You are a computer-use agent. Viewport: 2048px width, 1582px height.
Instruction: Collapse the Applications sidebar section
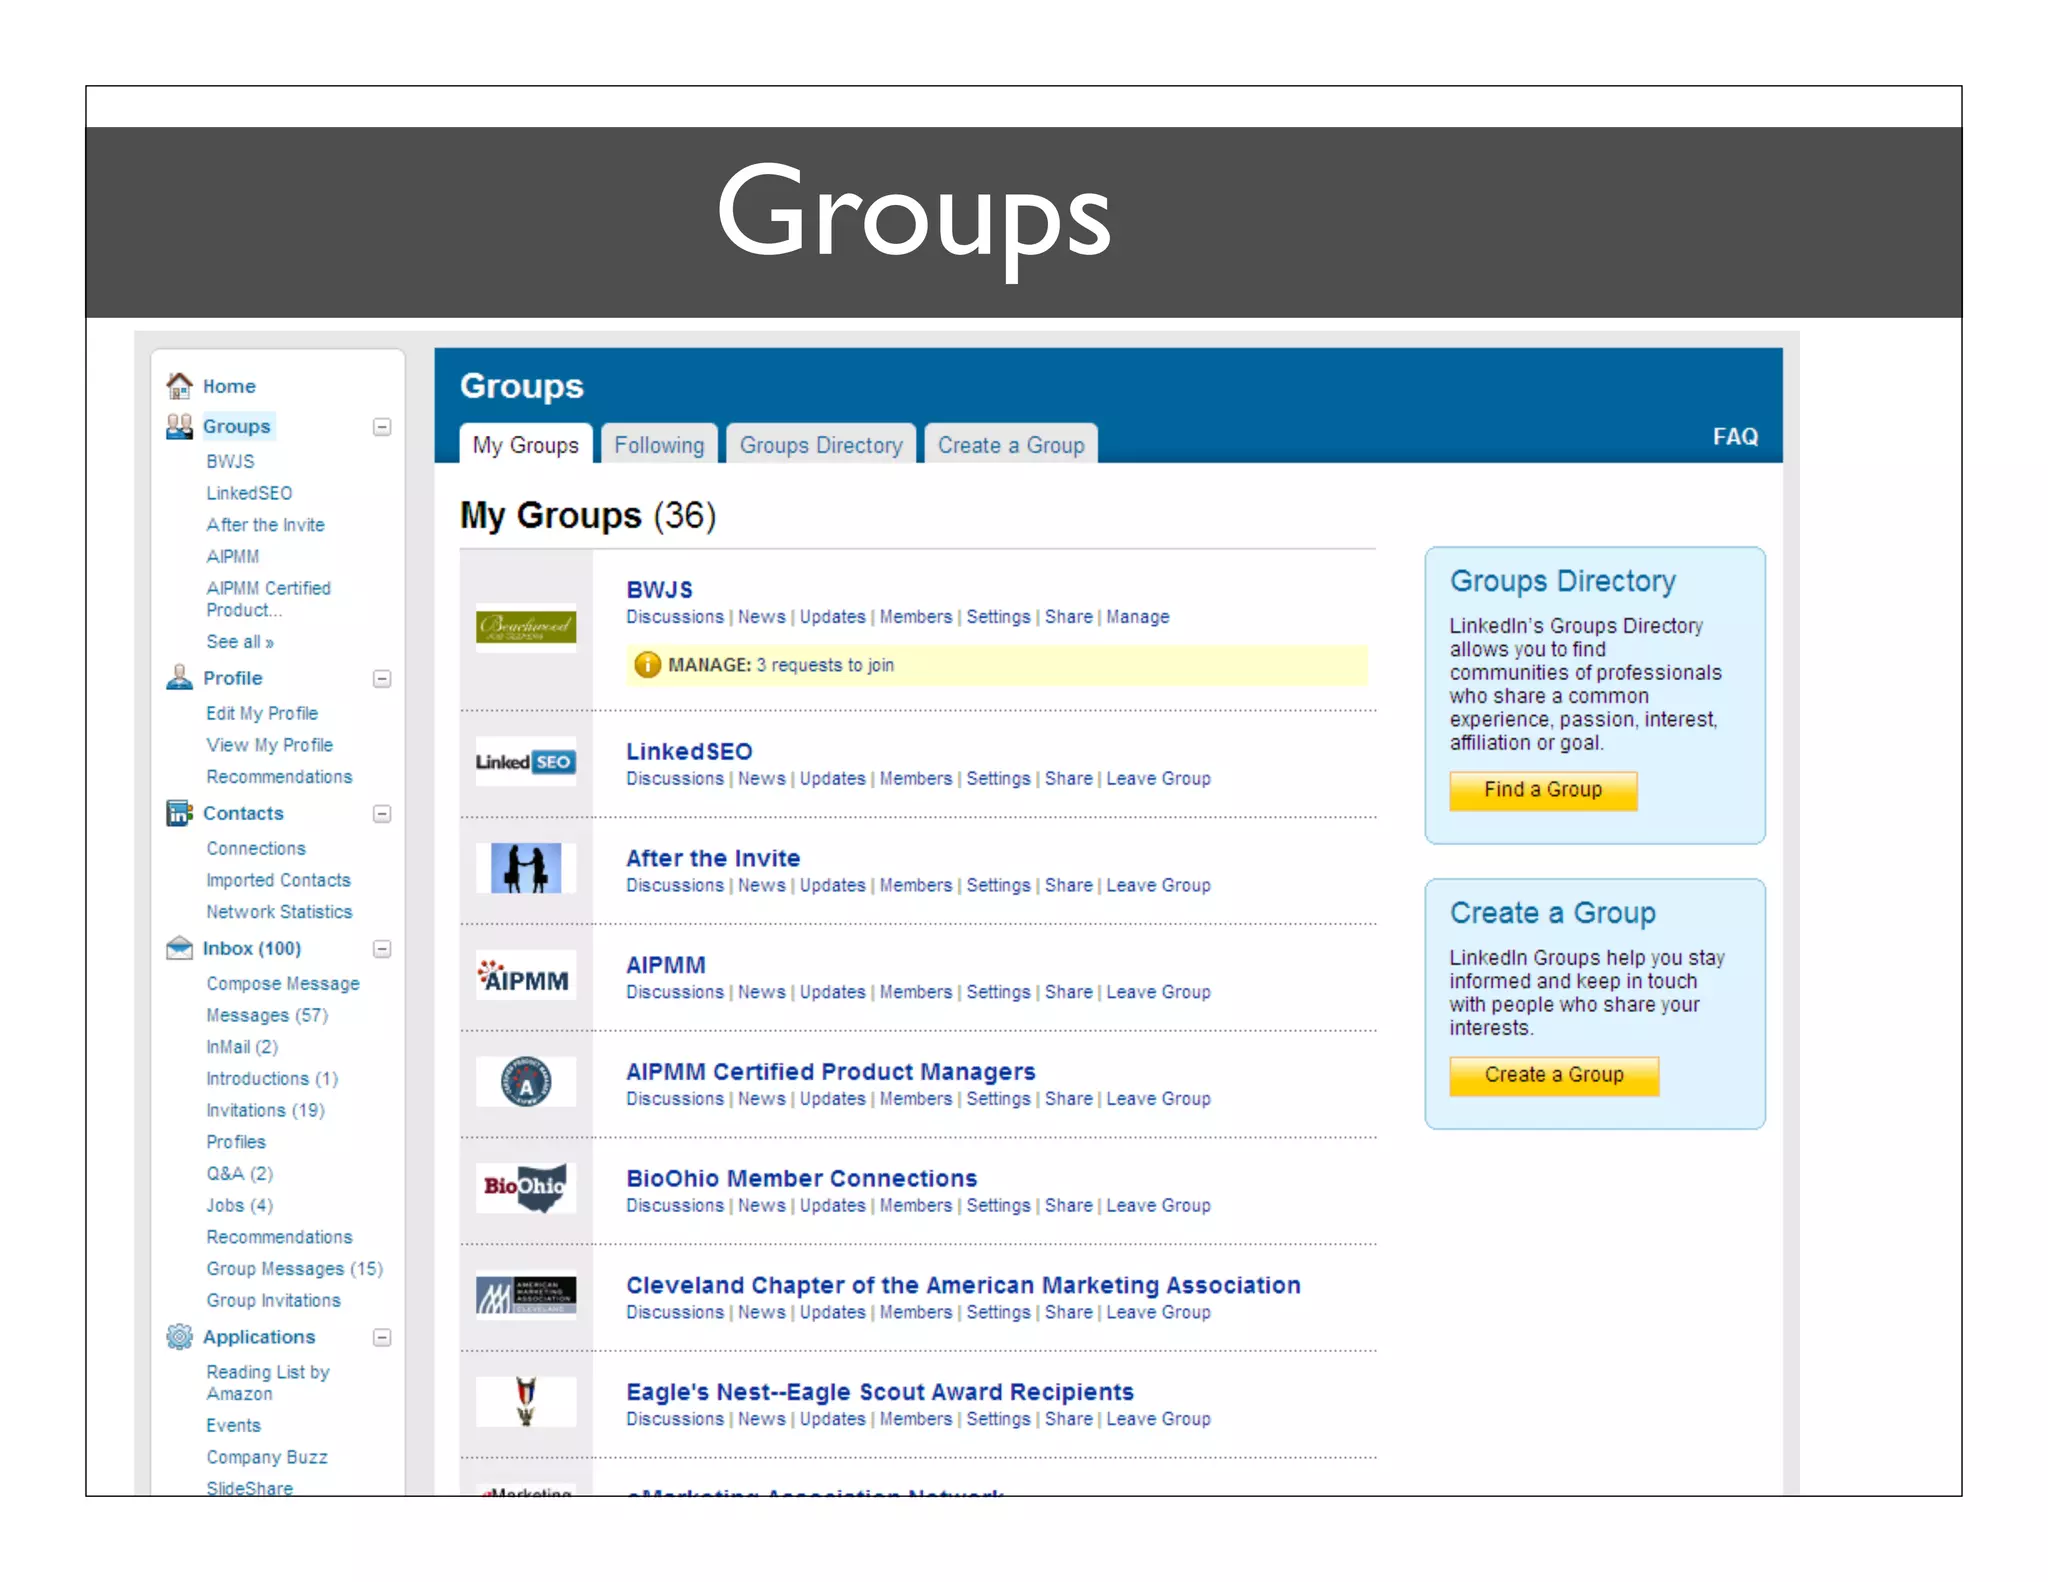[382, 1338]
